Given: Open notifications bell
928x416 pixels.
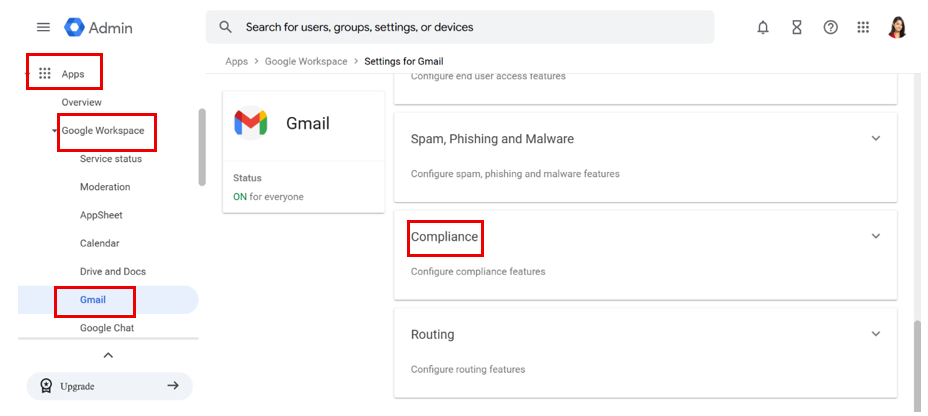Looking at the screenshot, I should pos(763,27).
